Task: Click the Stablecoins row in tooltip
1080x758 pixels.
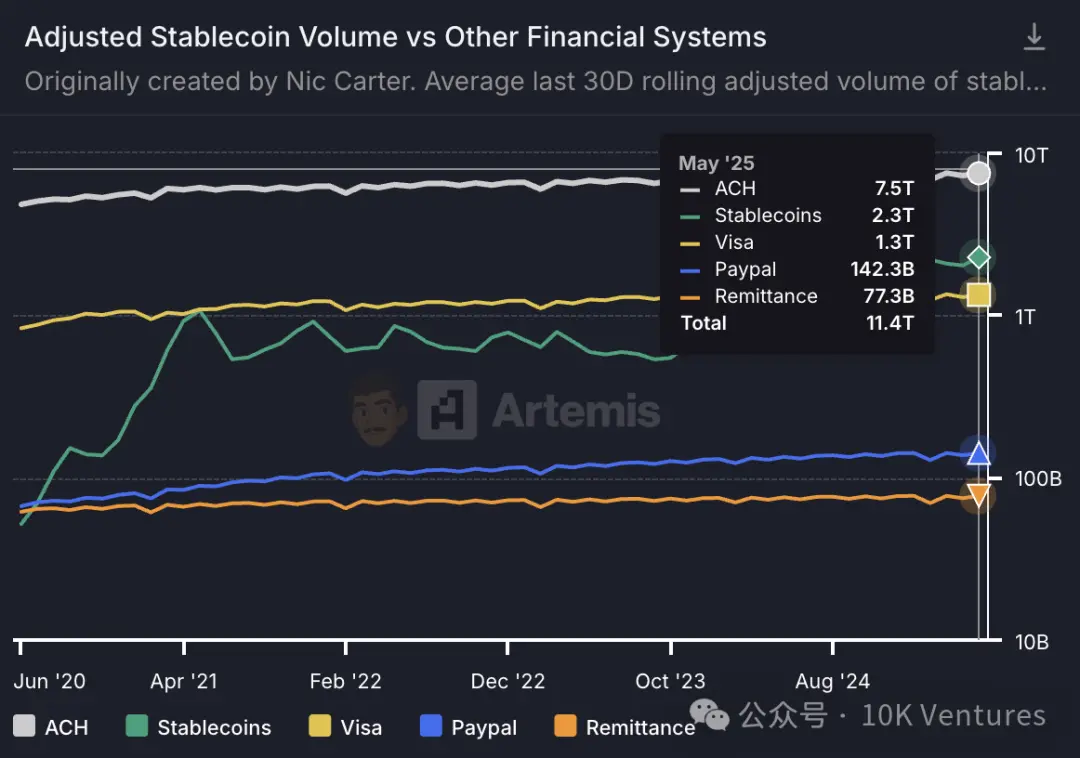Action: tap(796, 215)
